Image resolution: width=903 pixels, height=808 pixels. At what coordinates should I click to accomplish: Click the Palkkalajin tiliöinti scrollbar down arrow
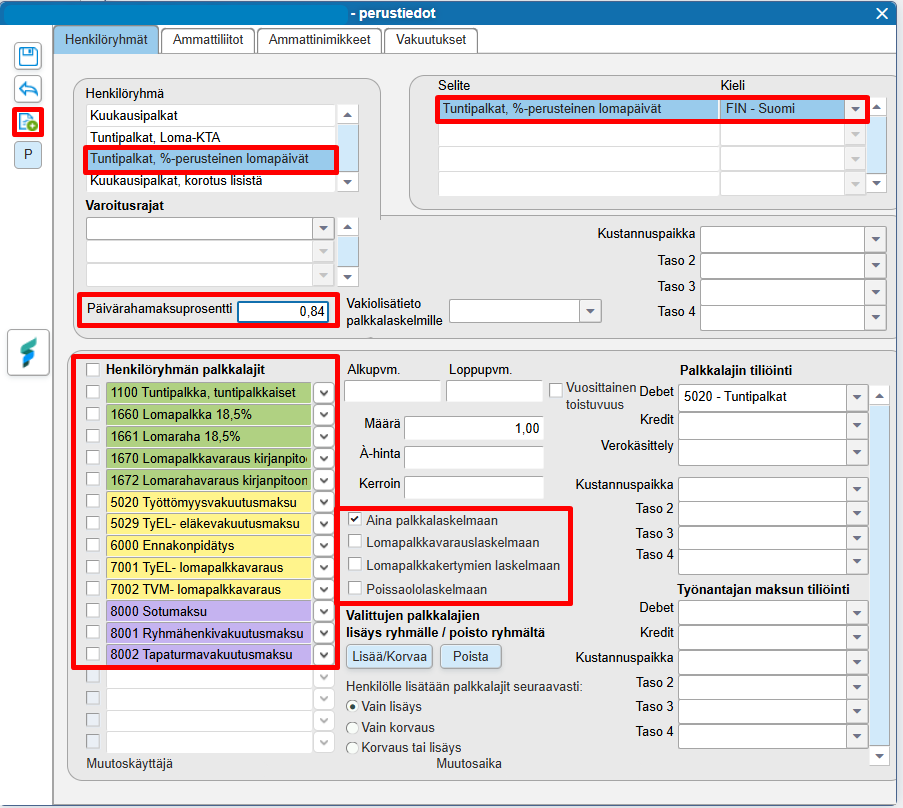click(x=879, y=756)
